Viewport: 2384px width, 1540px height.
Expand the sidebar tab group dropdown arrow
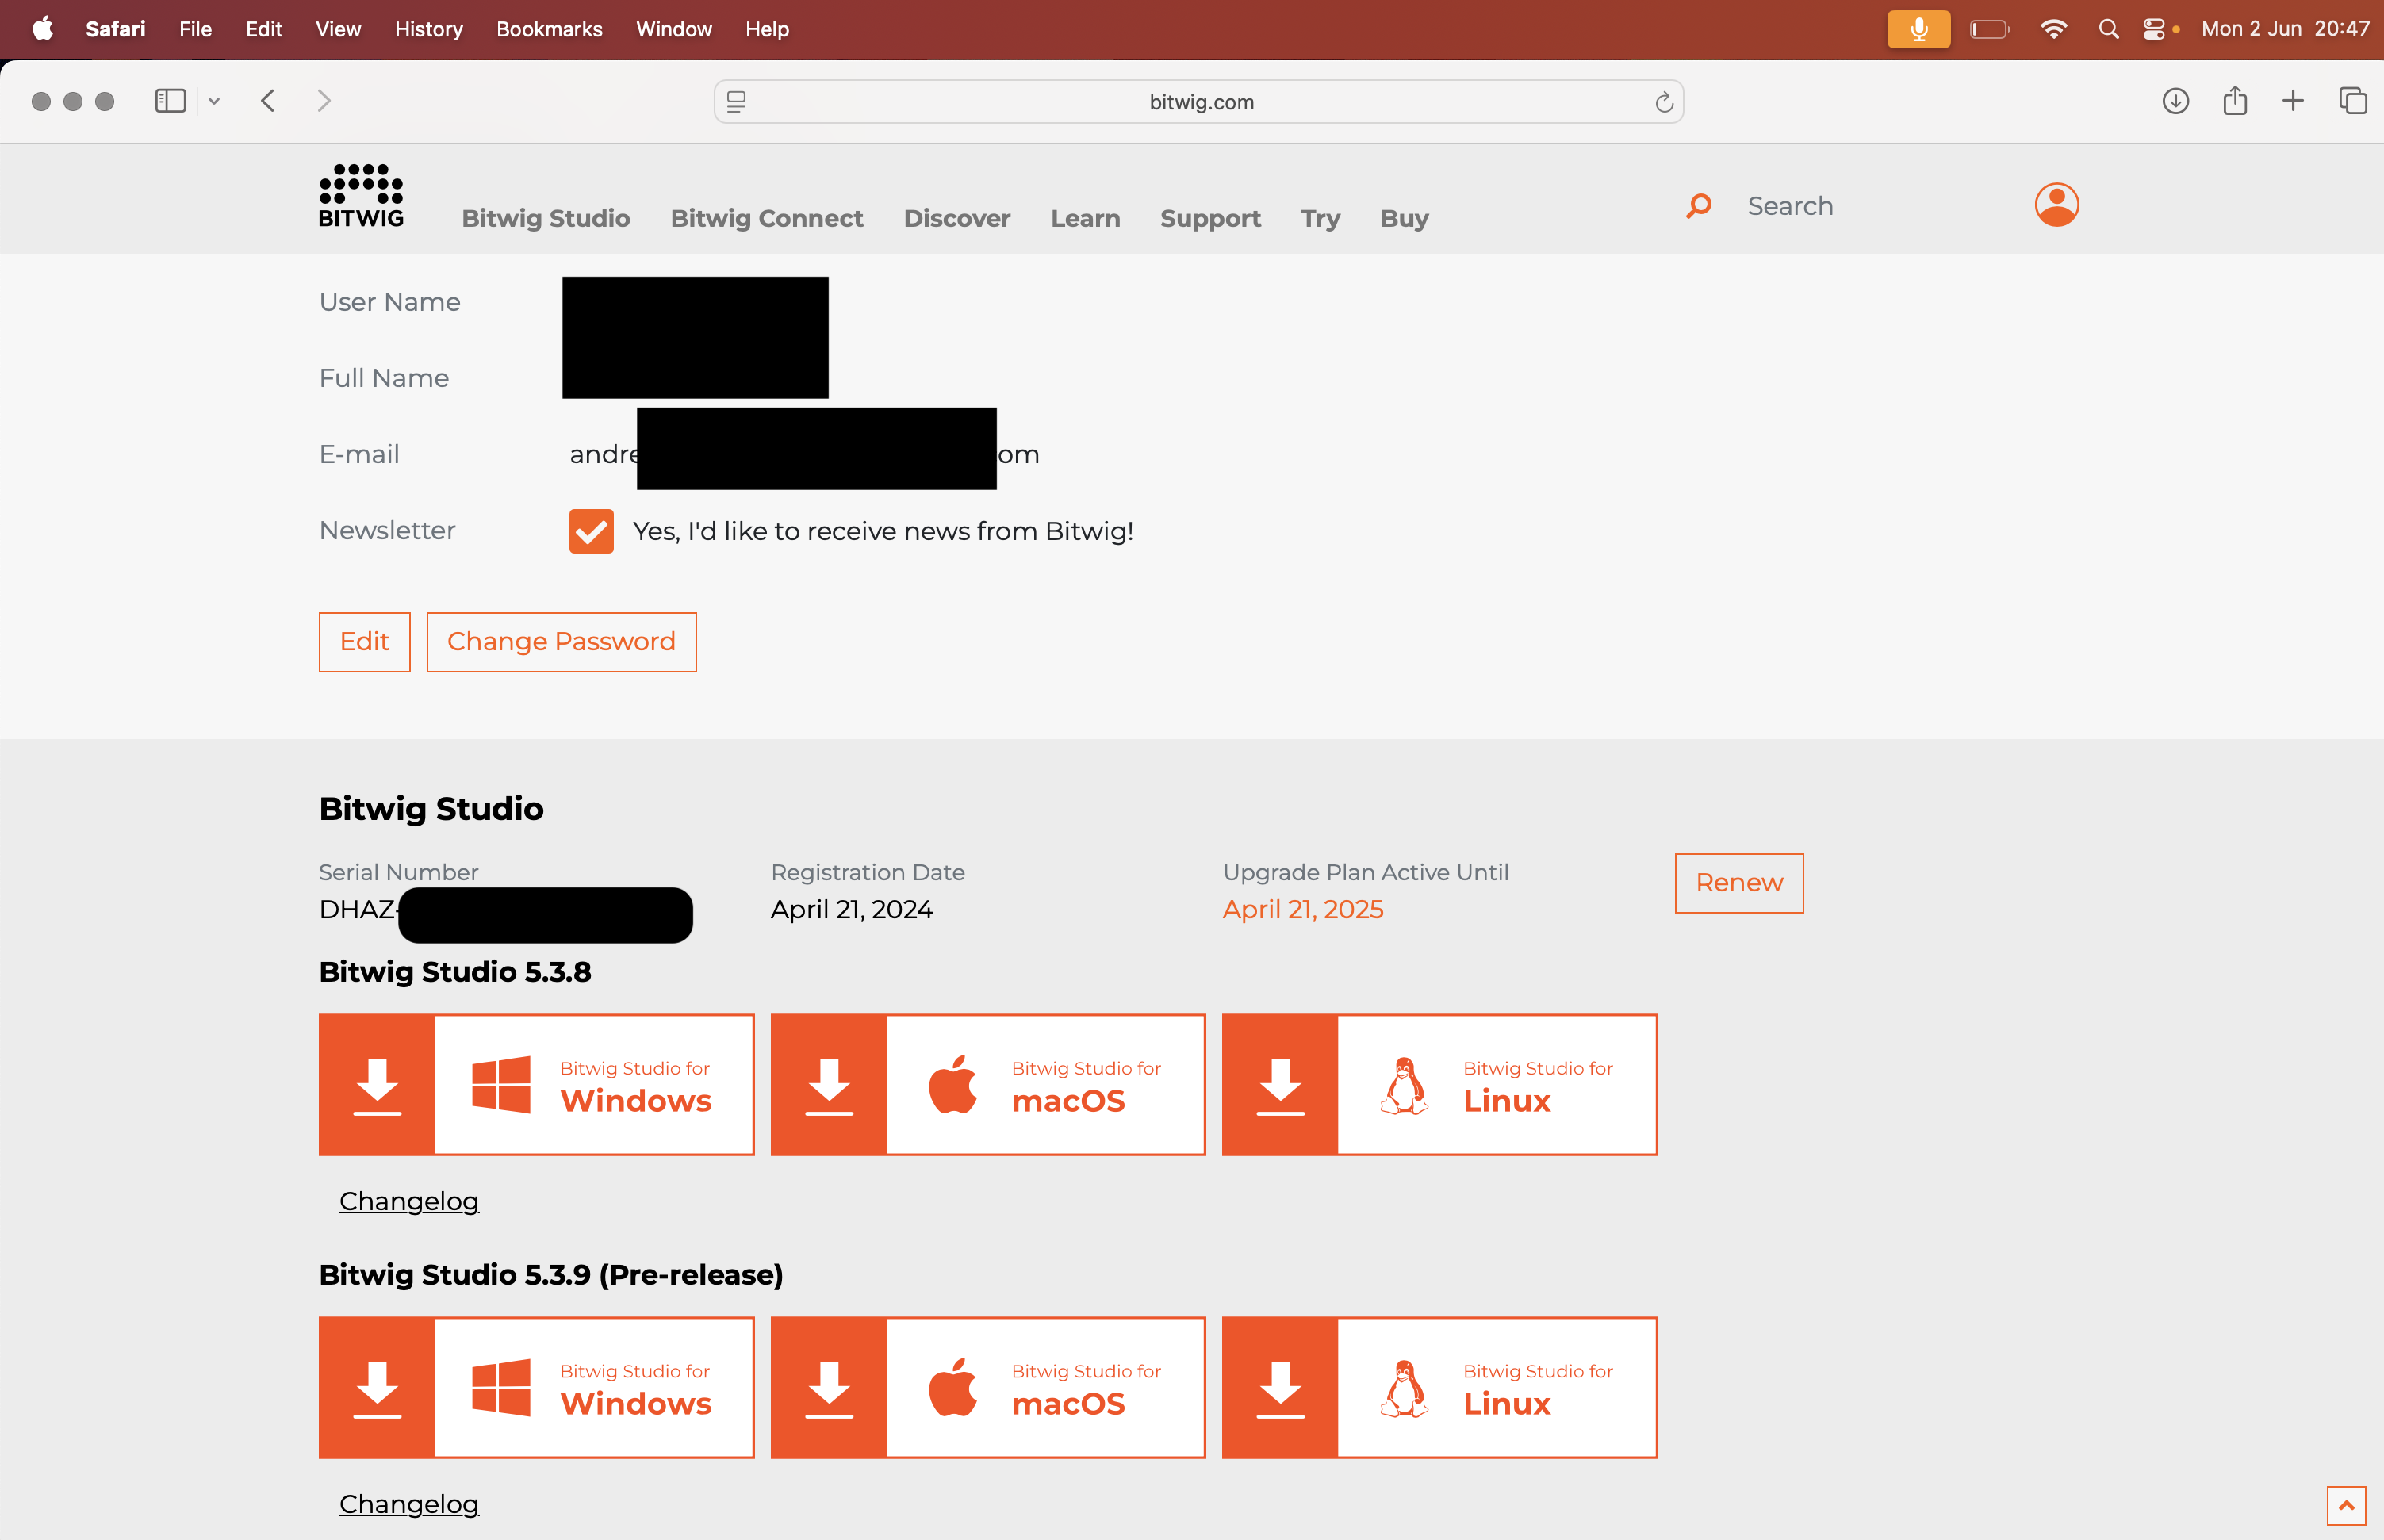point(213,101)
